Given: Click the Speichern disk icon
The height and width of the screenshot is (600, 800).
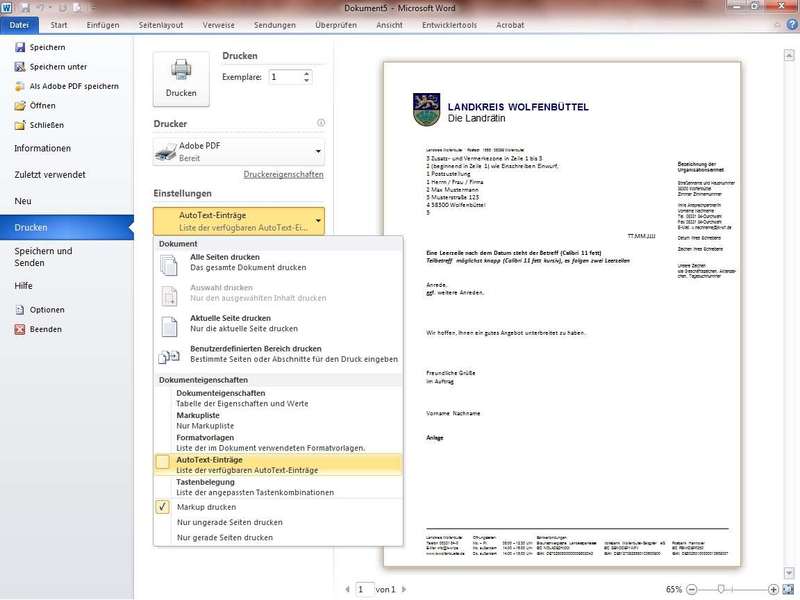Looking at the screenshot, I should 20,47.
